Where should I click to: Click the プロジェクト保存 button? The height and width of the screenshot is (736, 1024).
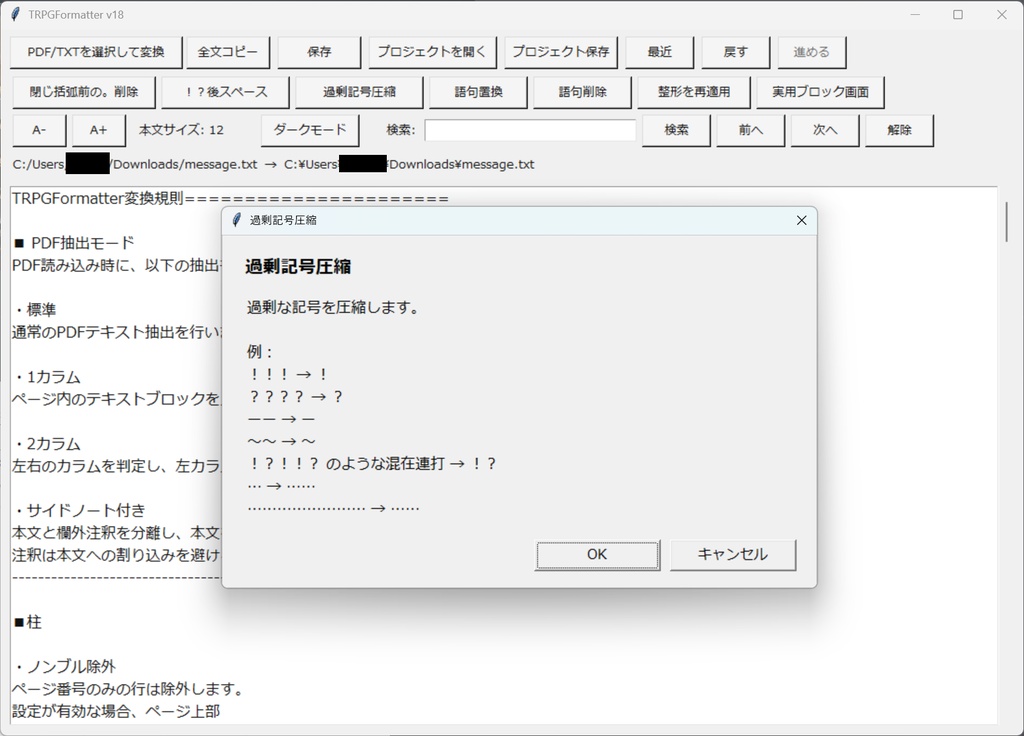point(561,52)
